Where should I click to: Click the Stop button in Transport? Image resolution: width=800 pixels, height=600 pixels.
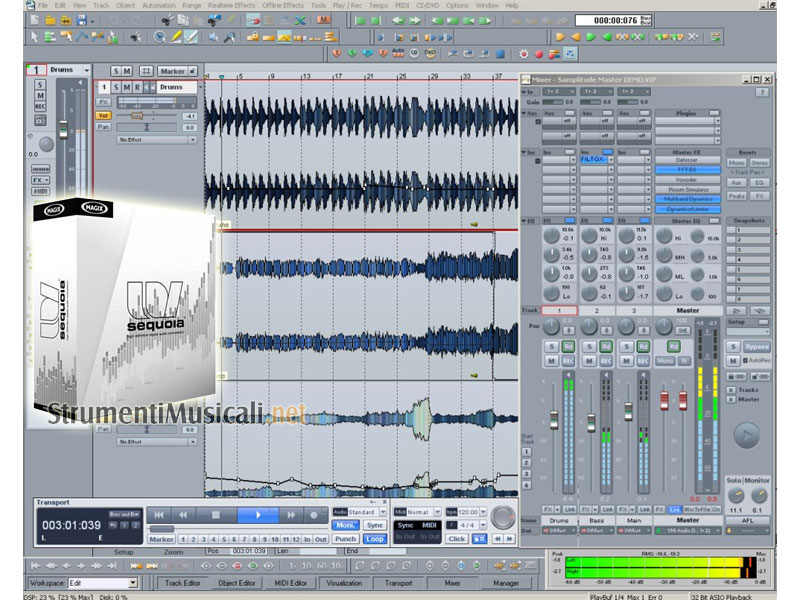(214, 515)
